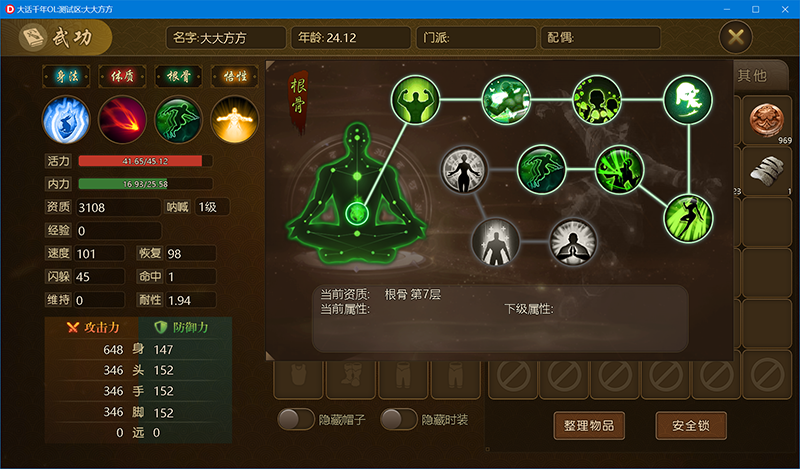Toggle the 隐藏帽子 switch

tap(296, 419)
